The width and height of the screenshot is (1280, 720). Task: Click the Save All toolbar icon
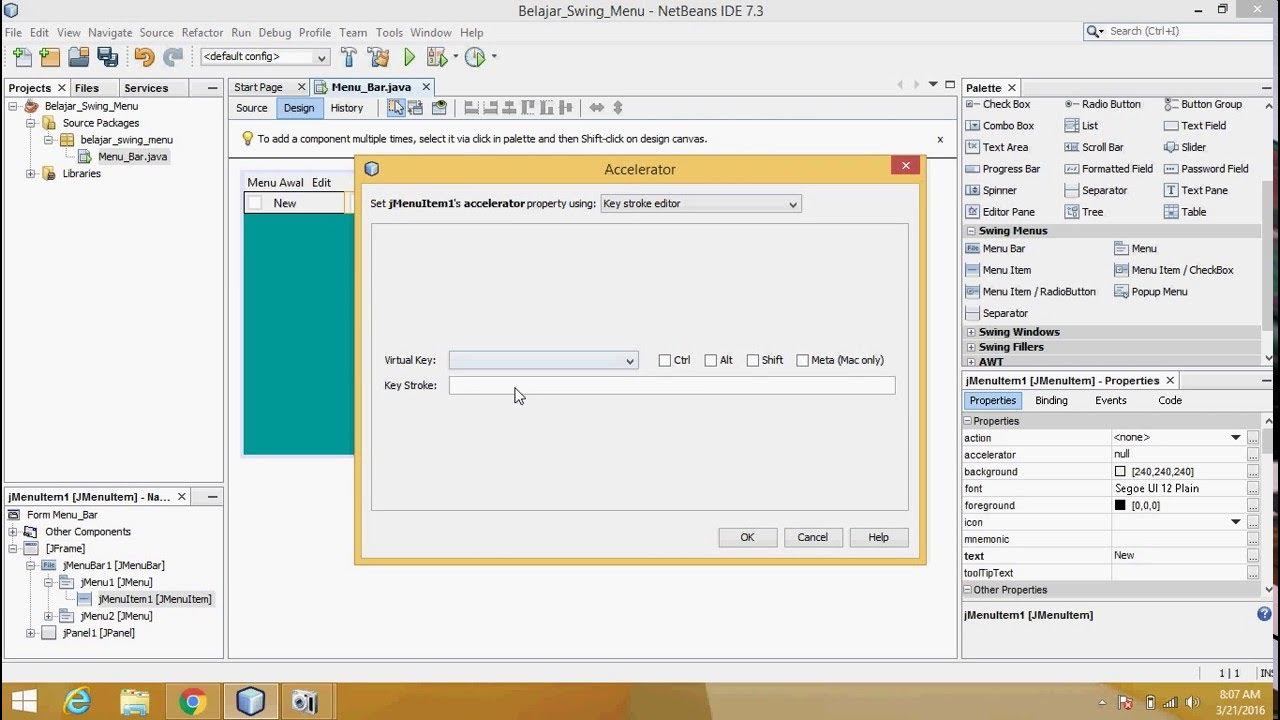coord(108,57)
